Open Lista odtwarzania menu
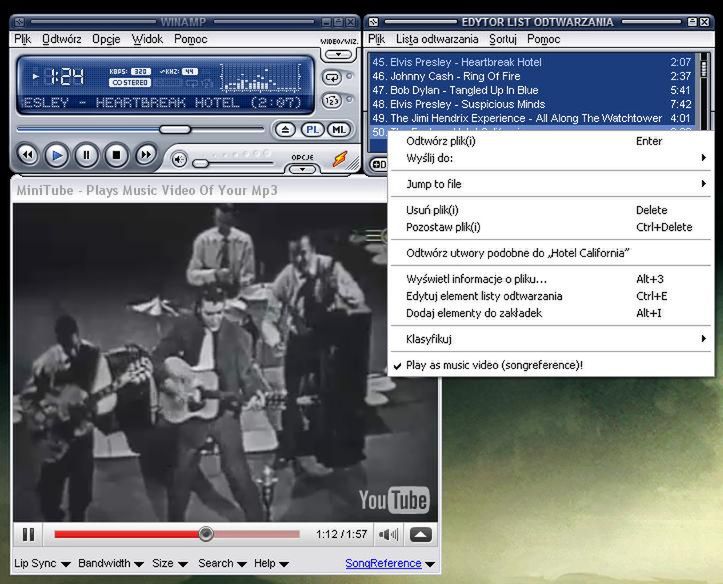 (x=437, y=39)
